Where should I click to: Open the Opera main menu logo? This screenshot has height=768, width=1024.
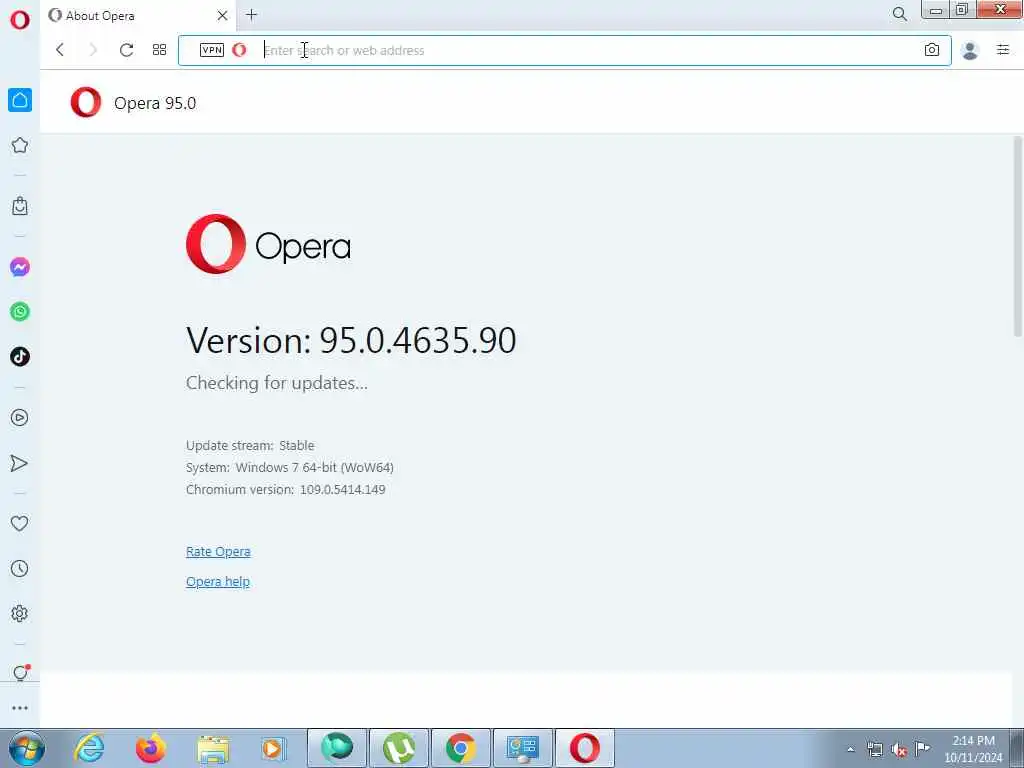click(20, 20)
